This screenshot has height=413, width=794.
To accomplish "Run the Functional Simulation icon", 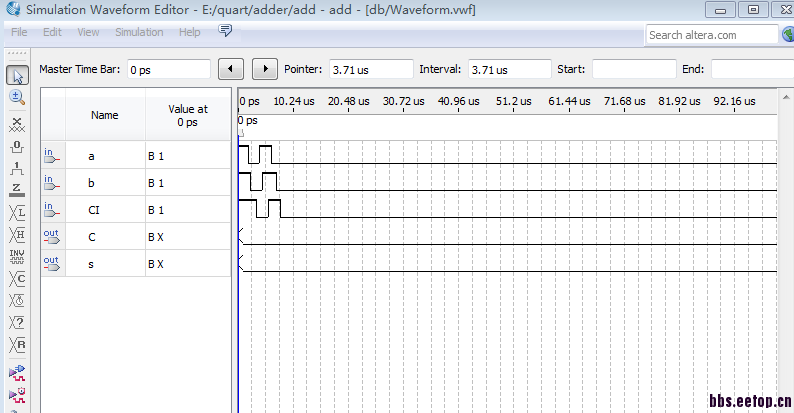I will tap(17, 373).
